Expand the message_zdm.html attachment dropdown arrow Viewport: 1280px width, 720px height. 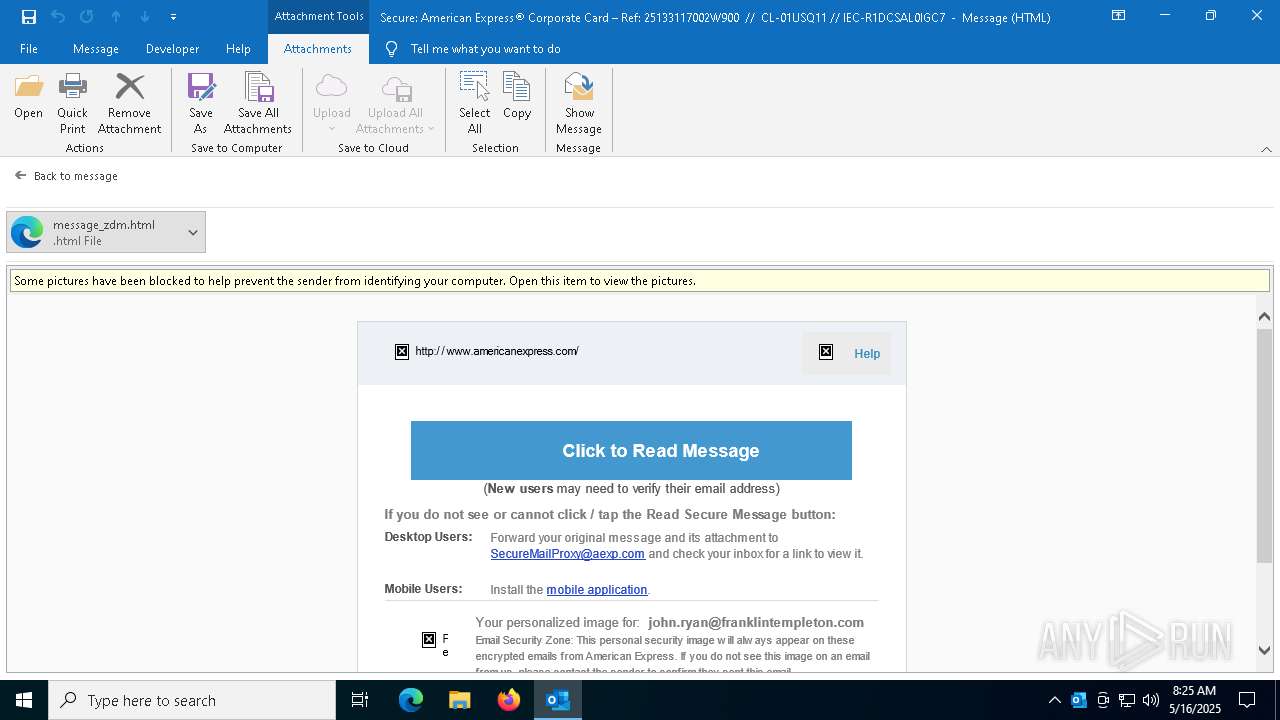click(193, 232)
